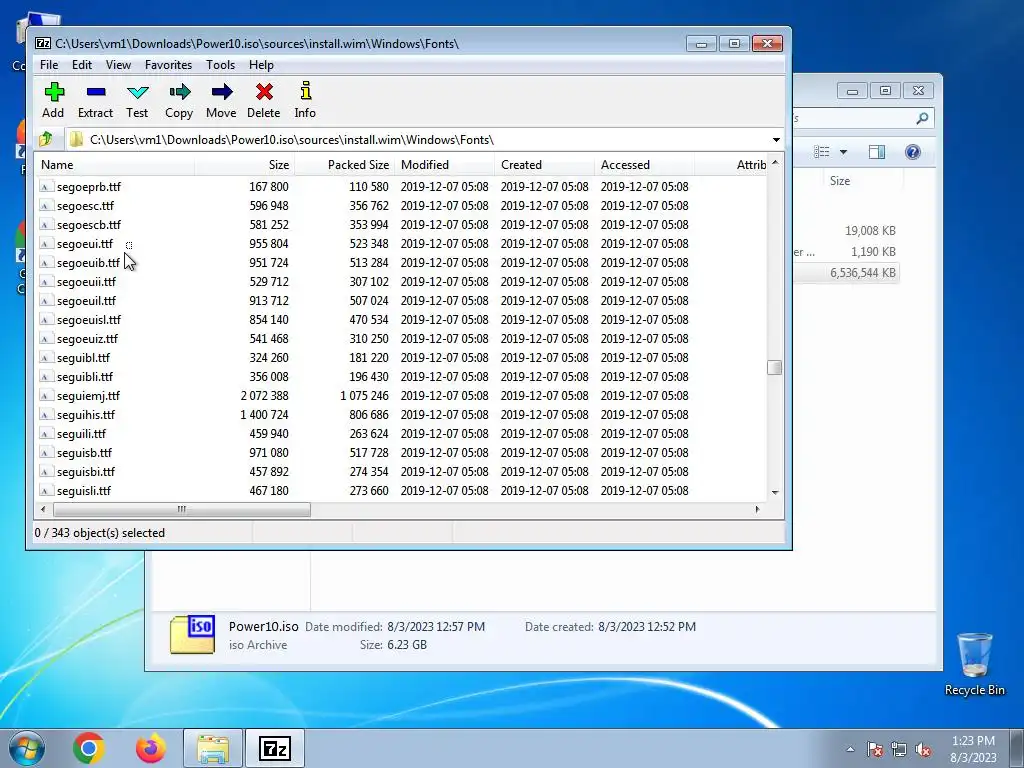Click the segoeui.ttf file icon
The image size is (1024, 768).
(x=46, y=244)
